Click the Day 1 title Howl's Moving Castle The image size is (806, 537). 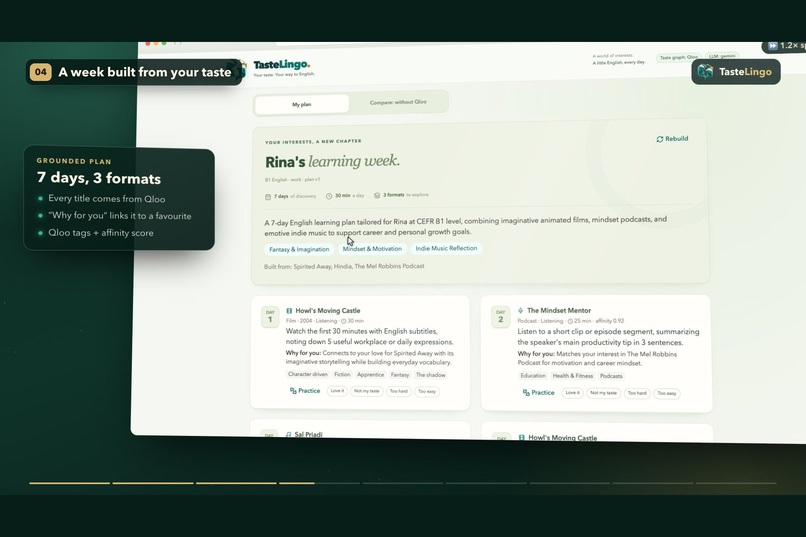(x=327, y=311)
